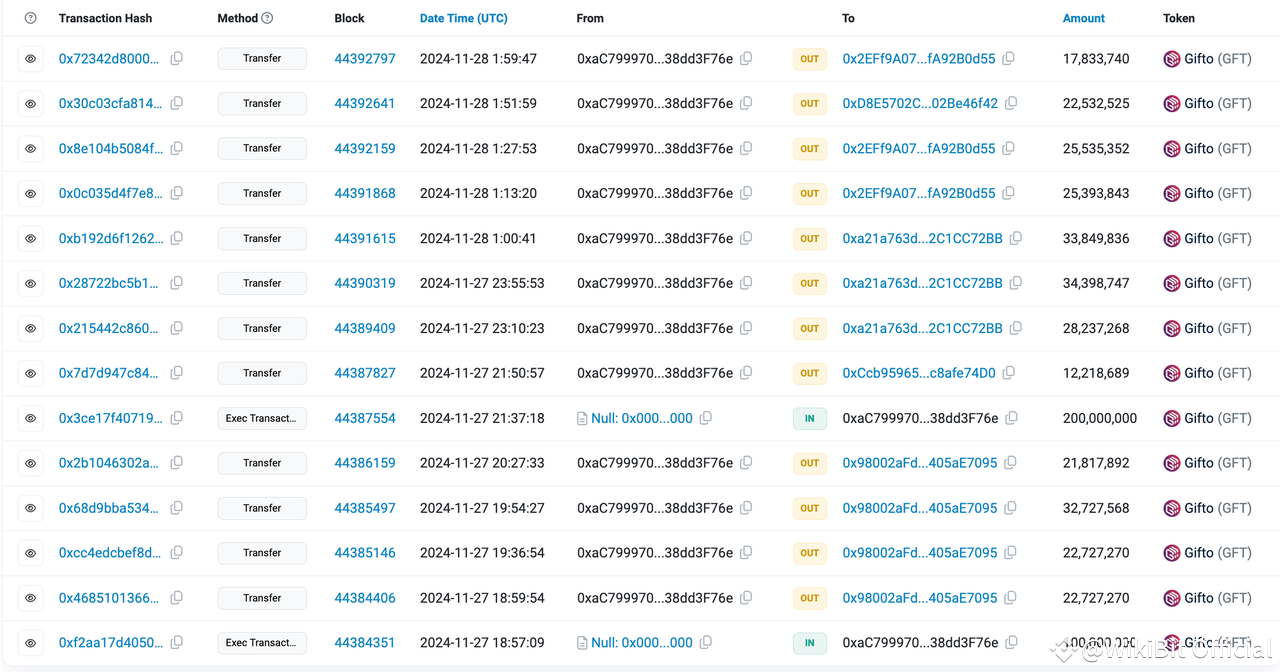Click Transfer method badge in block 44392641 row
Viewport: 1280px width, 672px height.
tap(262, 104)
